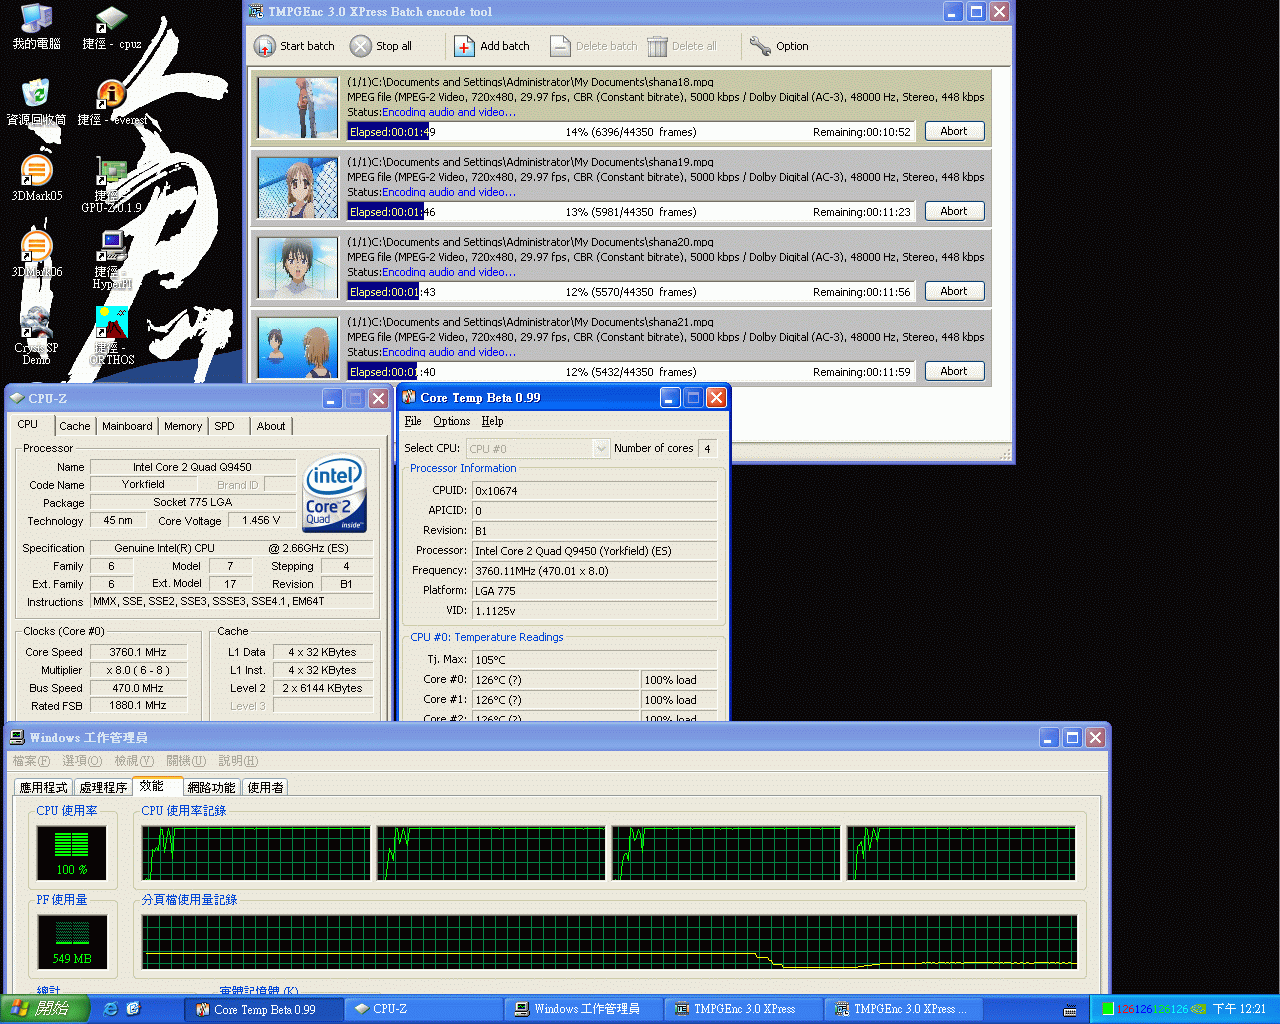This screenshot has width=1280, height=1024.
Task: Click the keyboard language bar icon in the taskbar
Action: [x=1069, y=1010]
